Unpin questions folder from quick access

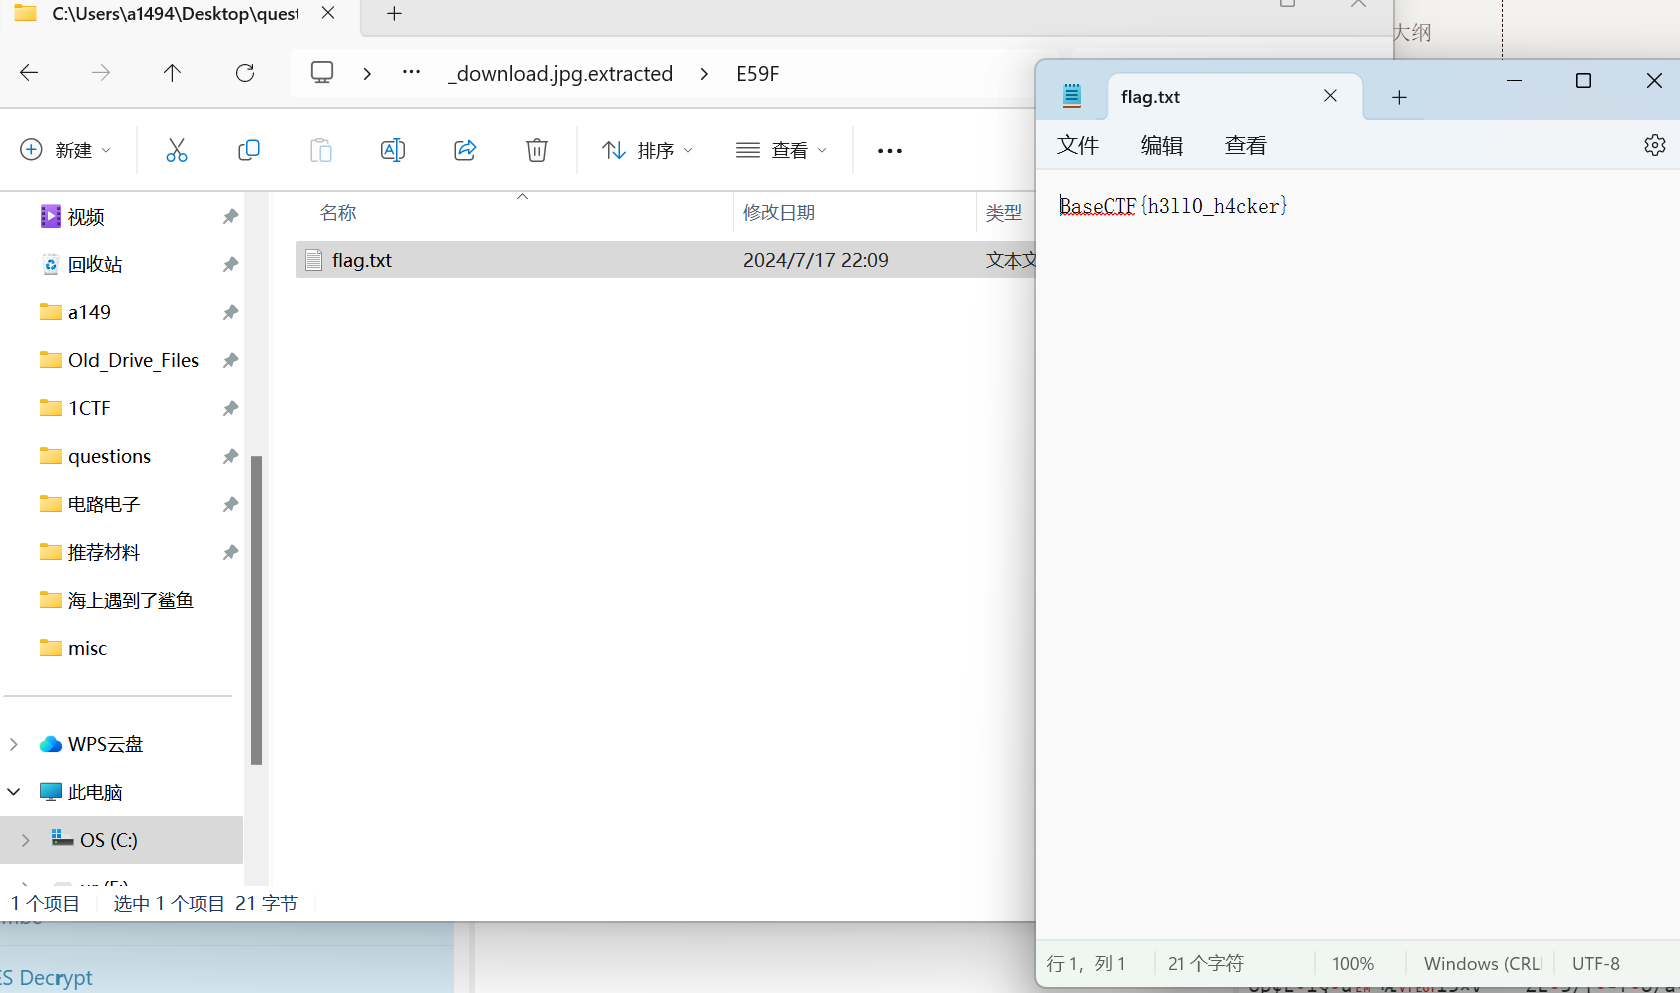click(x=230, y=457)
